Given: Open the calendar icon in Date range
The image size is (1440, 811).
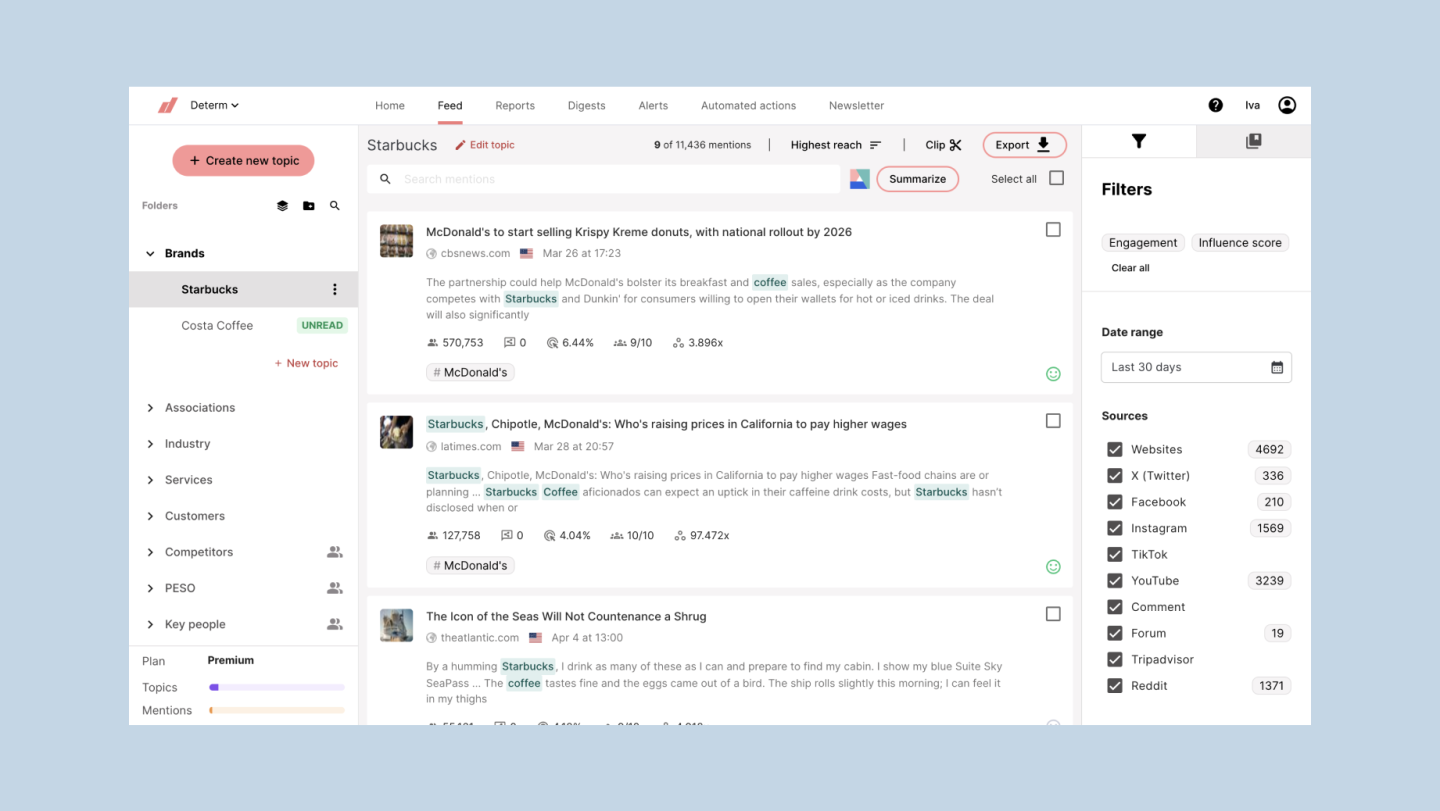Looking at the screenshot, I should [1277, 367].
